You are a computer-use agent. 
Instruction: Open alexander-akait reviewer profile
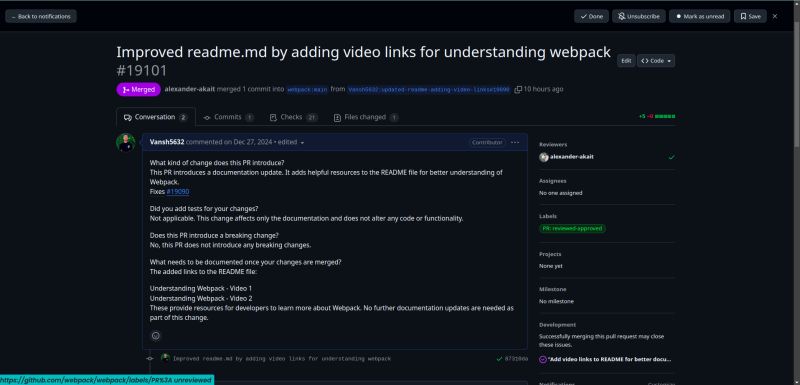(571, 157)
